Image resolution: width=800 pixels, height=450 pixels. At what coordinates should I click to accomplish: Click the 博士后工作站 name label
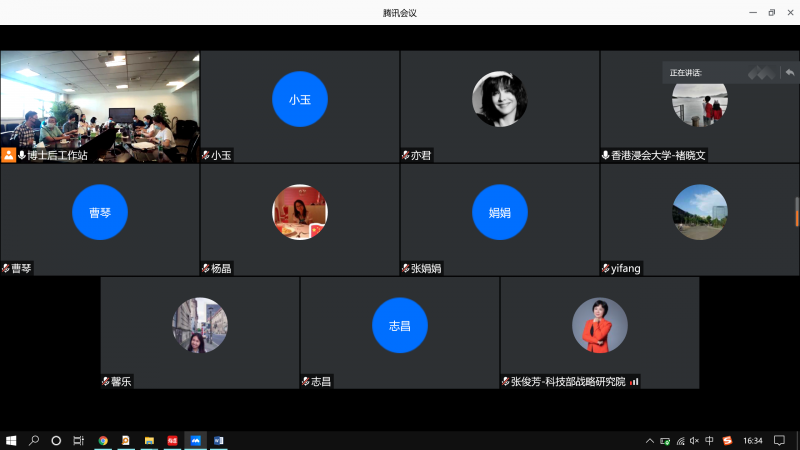click(57, 155)
